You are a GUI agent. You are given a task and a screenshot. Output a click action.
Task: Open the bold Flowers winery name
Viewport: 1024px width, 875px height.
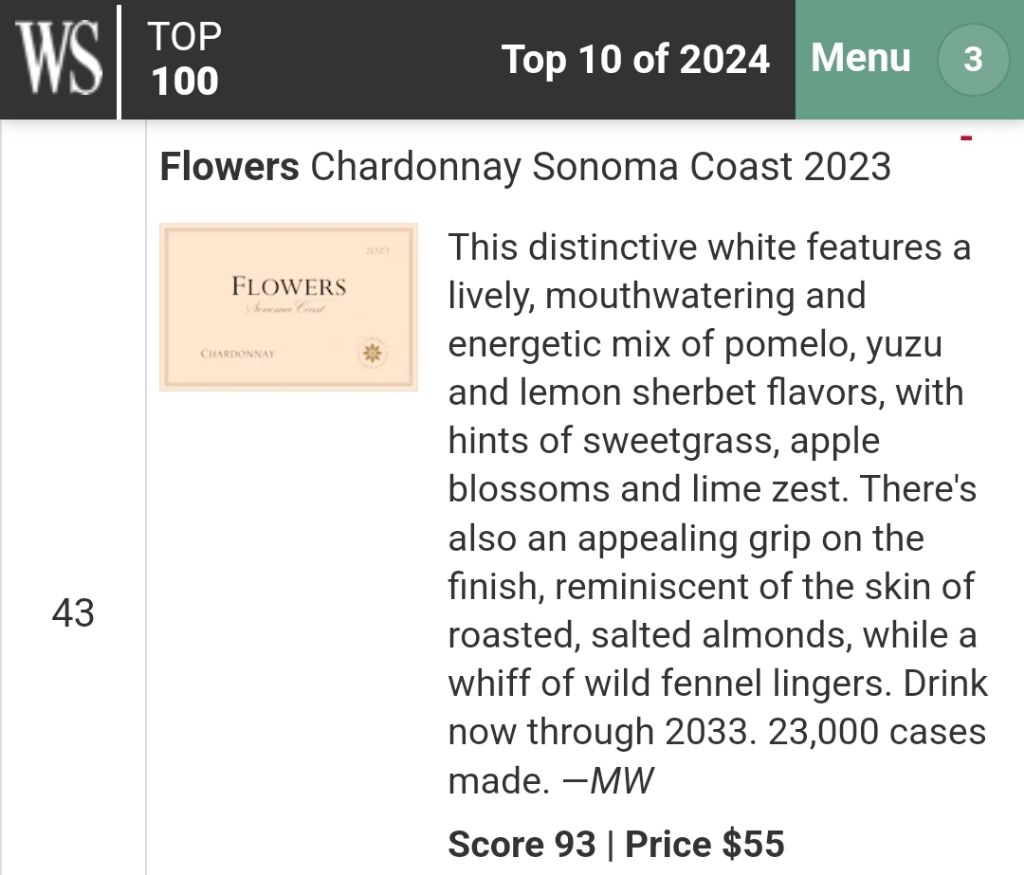coord(229,167)
